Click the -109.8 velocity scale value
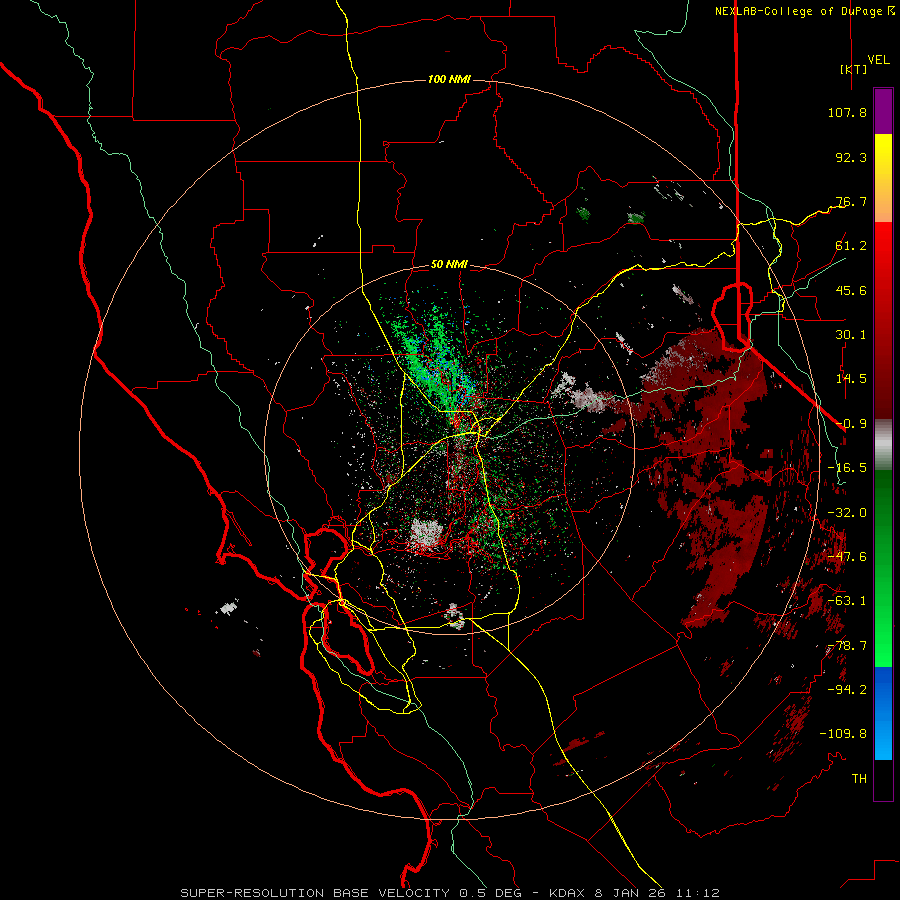Viewport: 900px width, 900px height. 843,734
